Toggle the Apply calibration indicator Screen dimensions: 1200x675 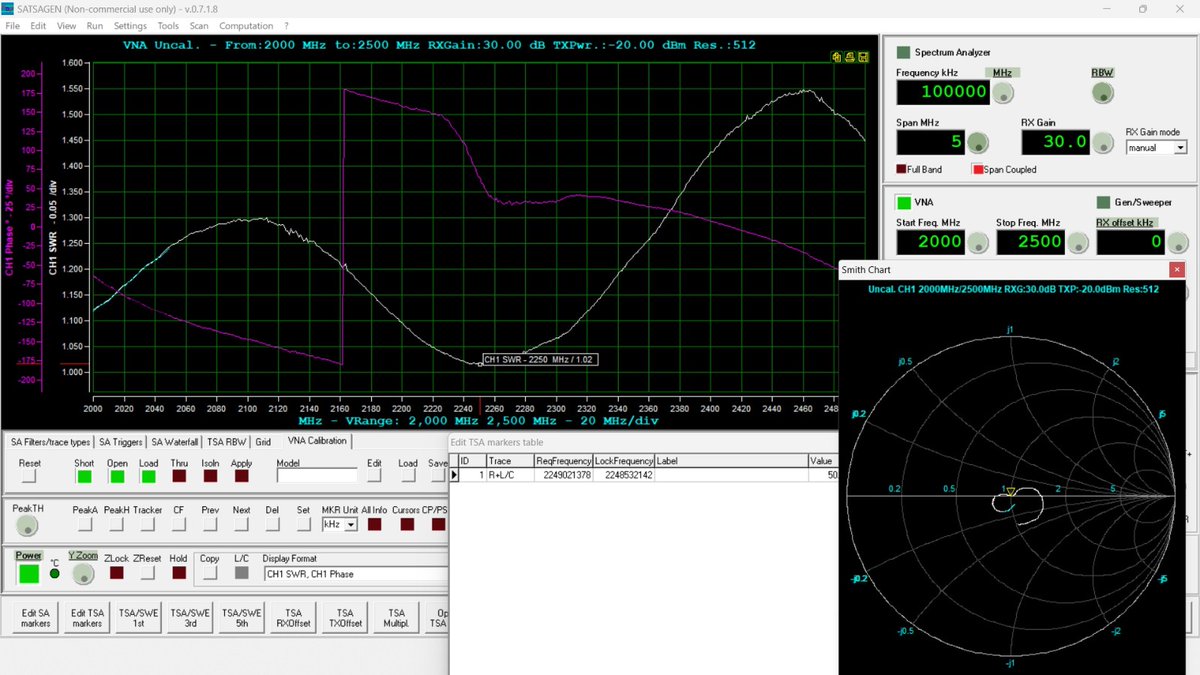tap(241, 476)
